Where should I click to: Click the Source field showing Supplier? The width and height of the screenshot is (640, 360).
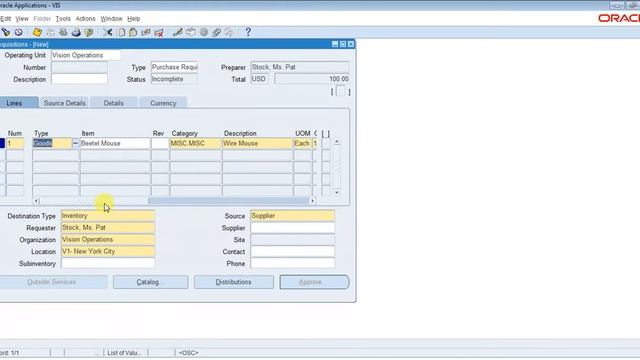tap(292, 216)
